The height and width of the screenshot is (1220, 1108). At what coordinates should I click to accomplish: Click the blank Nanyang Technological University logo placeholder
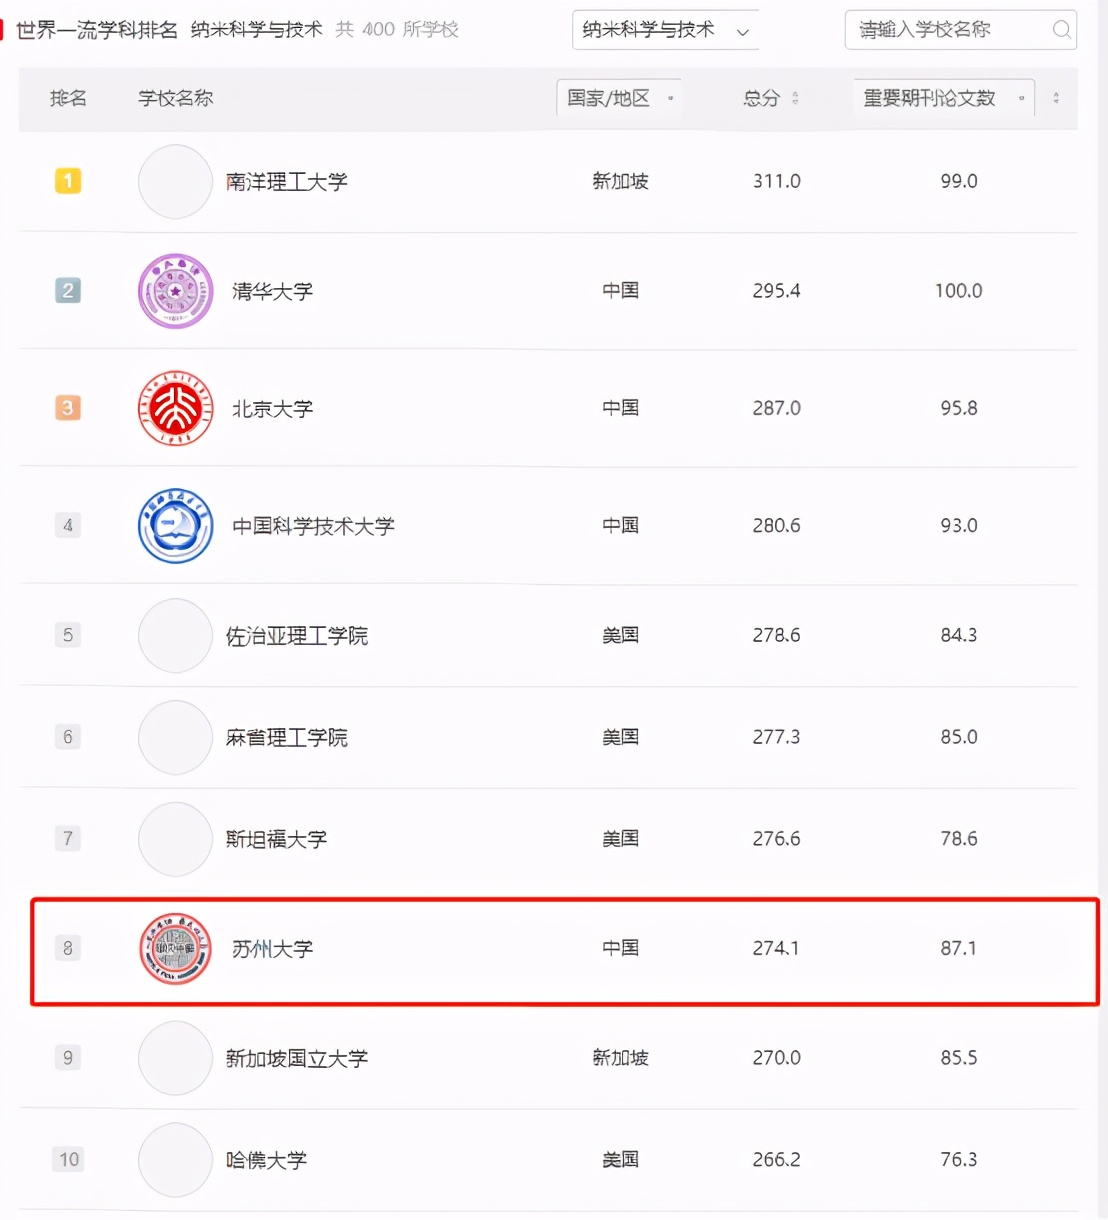pyautogui.click(x=175, y=182)
